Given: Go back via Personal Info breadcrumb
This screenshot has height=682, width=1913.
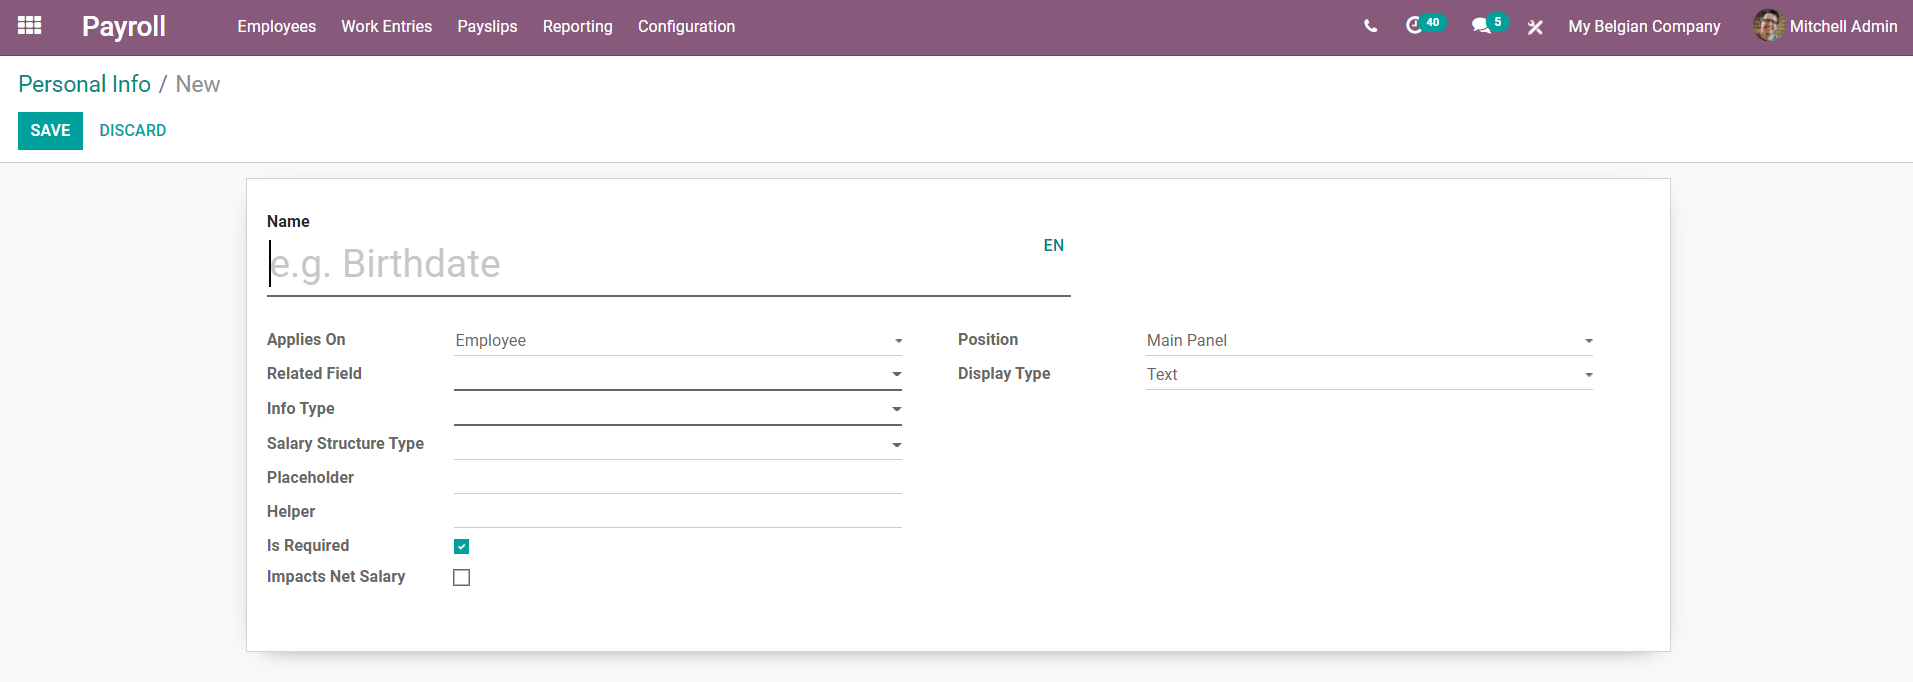Looking at the screenshot, I should tap(85, 84).
